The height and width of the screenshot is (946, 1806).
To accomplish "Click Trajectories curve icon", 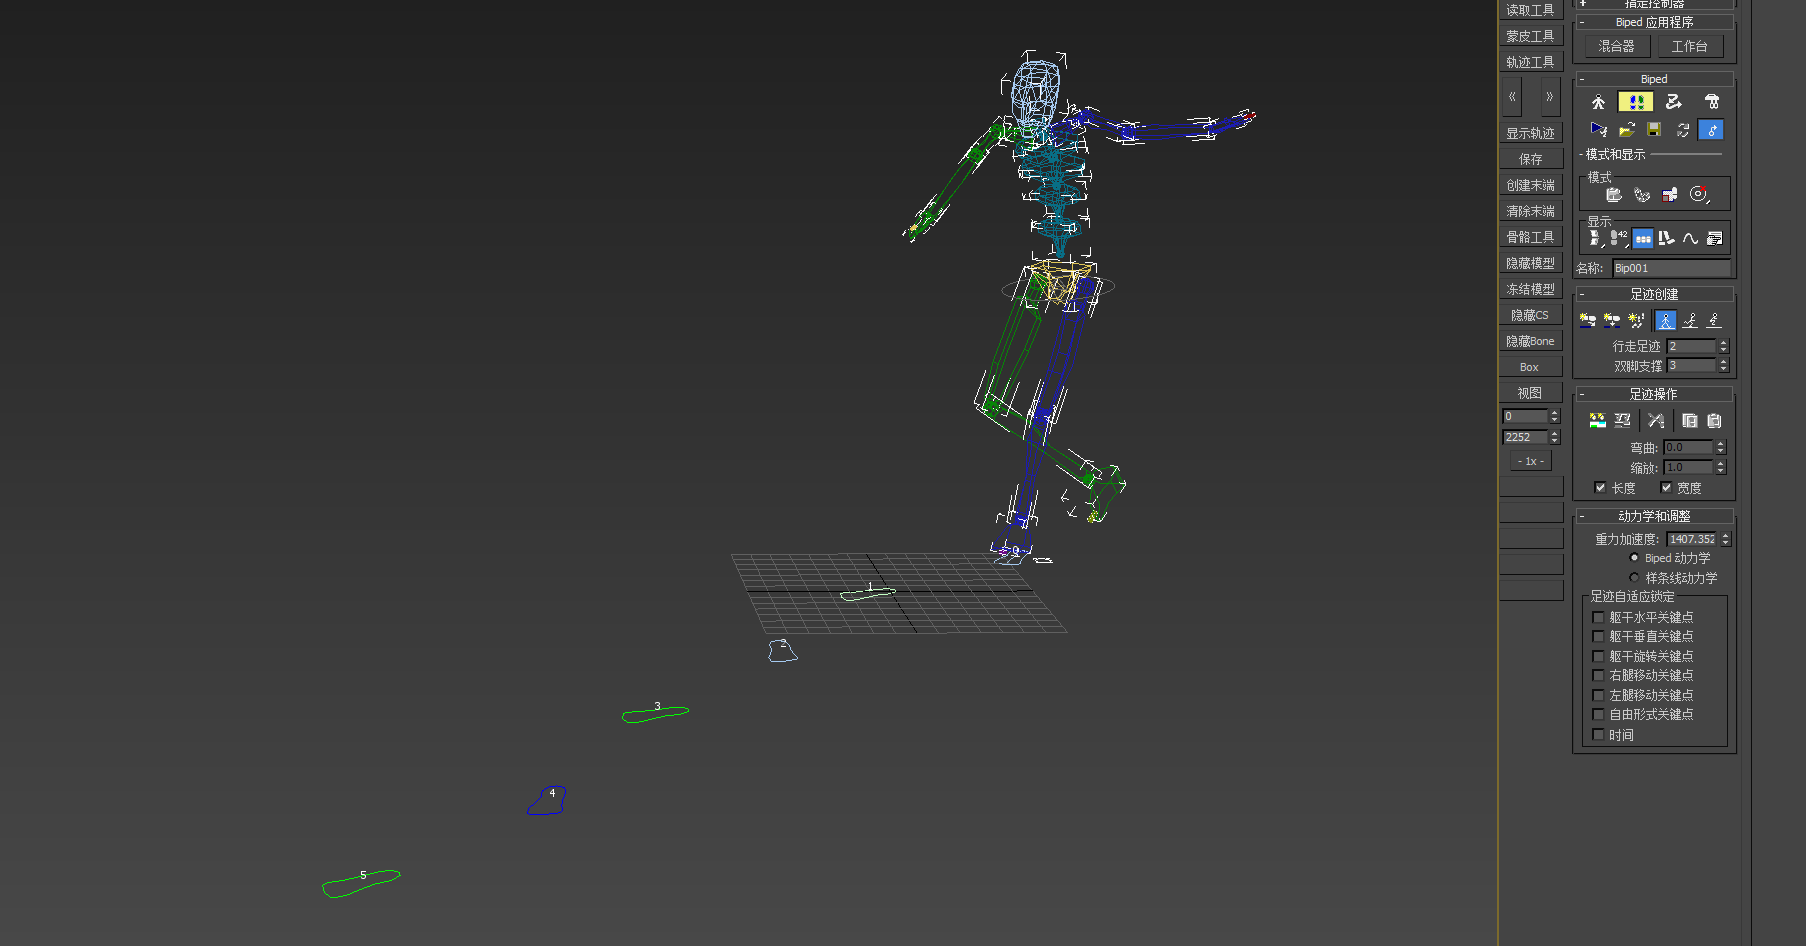I will click(1690, 238).
